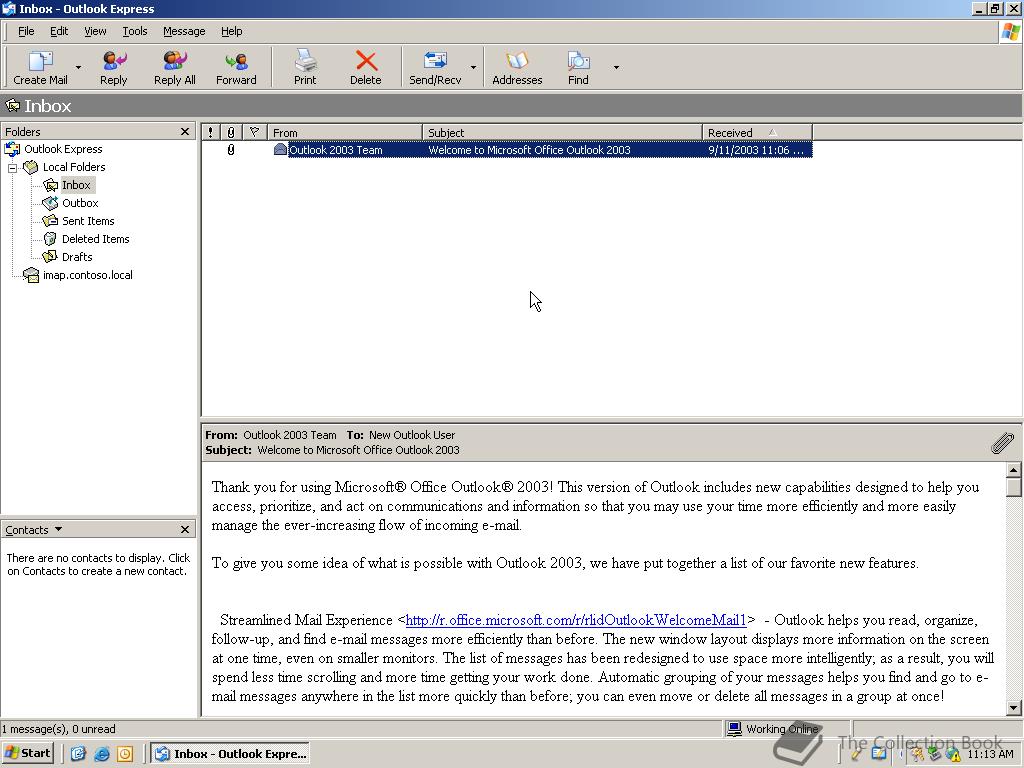This screenshot has height=768, width=1024.
Task: Sort by Attachment column header
Action: pos(231,133)
